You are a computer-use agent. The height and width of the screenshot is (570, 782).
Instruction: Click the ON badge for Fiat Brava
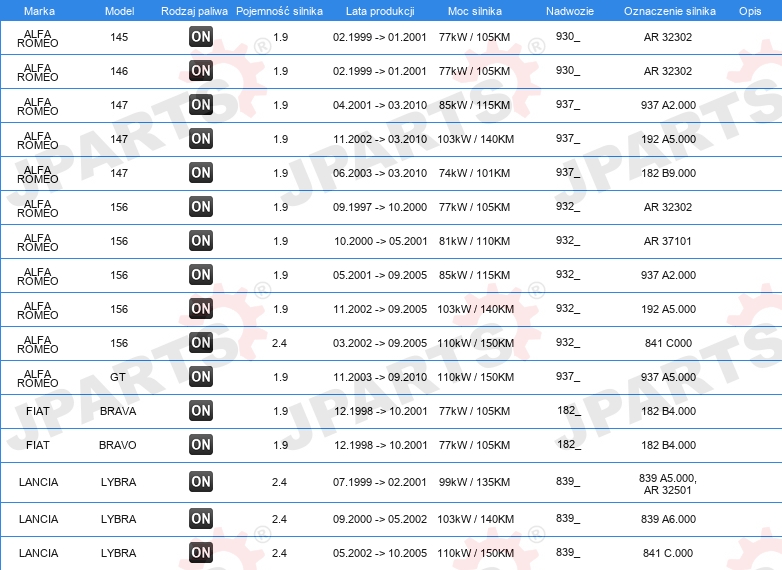[x=201, y=411]
